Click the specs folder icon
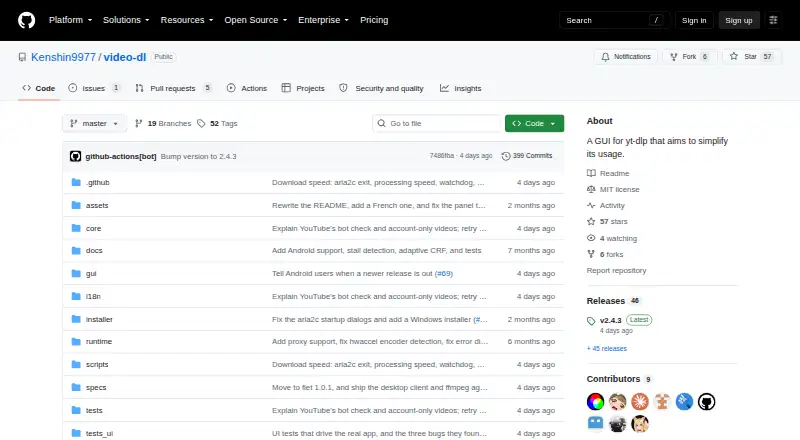 [76, 387]
